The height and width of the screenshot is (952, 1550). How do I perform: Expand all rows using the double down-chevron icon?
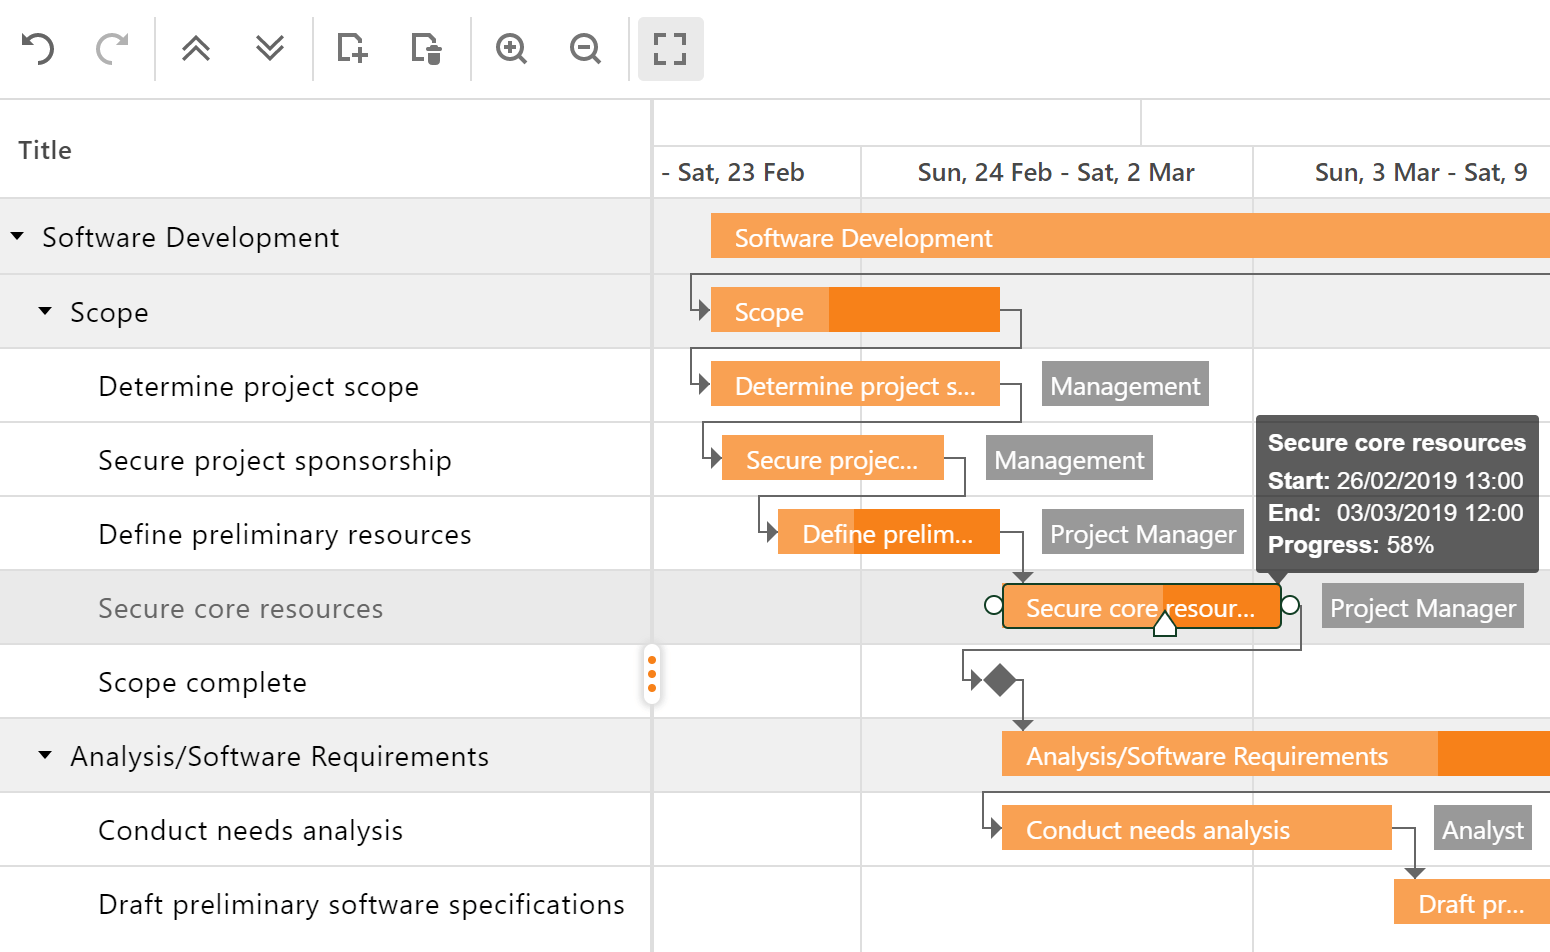pos(270,48)
